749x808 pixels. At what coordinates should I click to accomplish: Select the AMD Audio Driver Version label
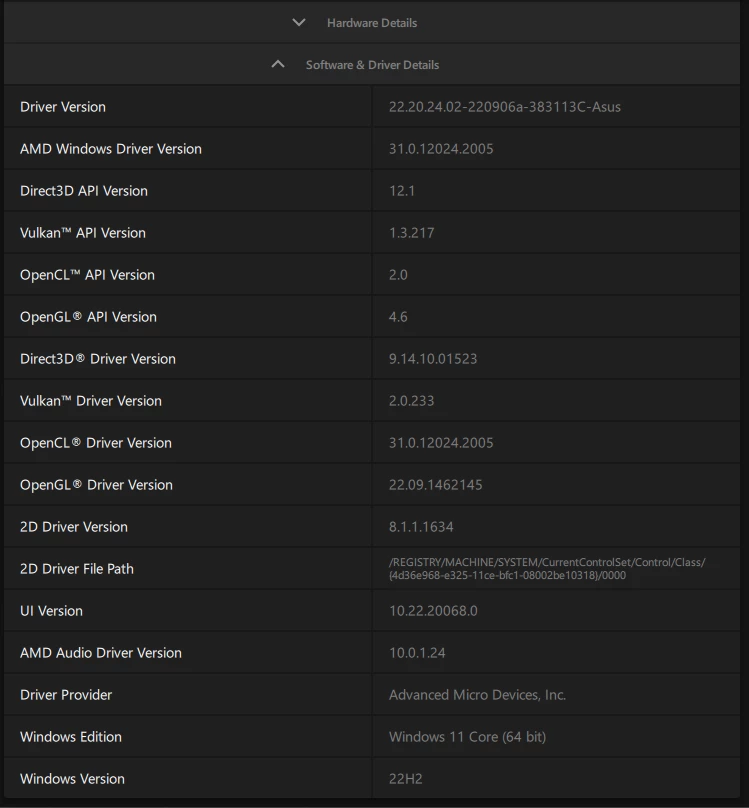point(101,653)
